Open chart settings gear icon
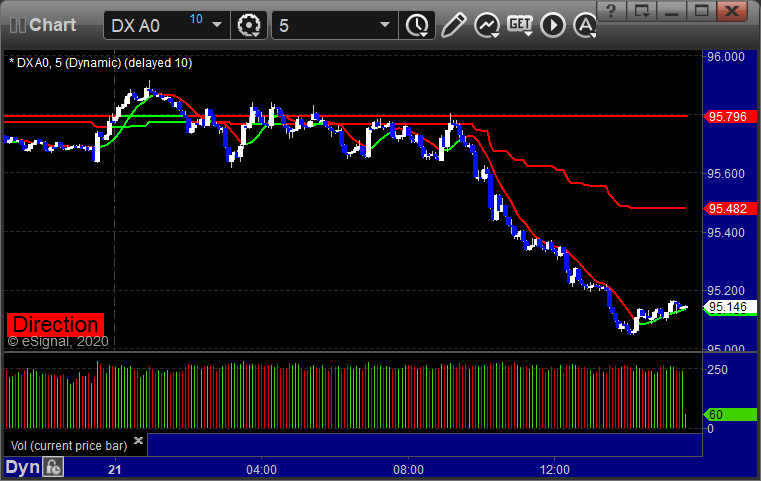This screenshot has width=761, height=481. point(249,25)
